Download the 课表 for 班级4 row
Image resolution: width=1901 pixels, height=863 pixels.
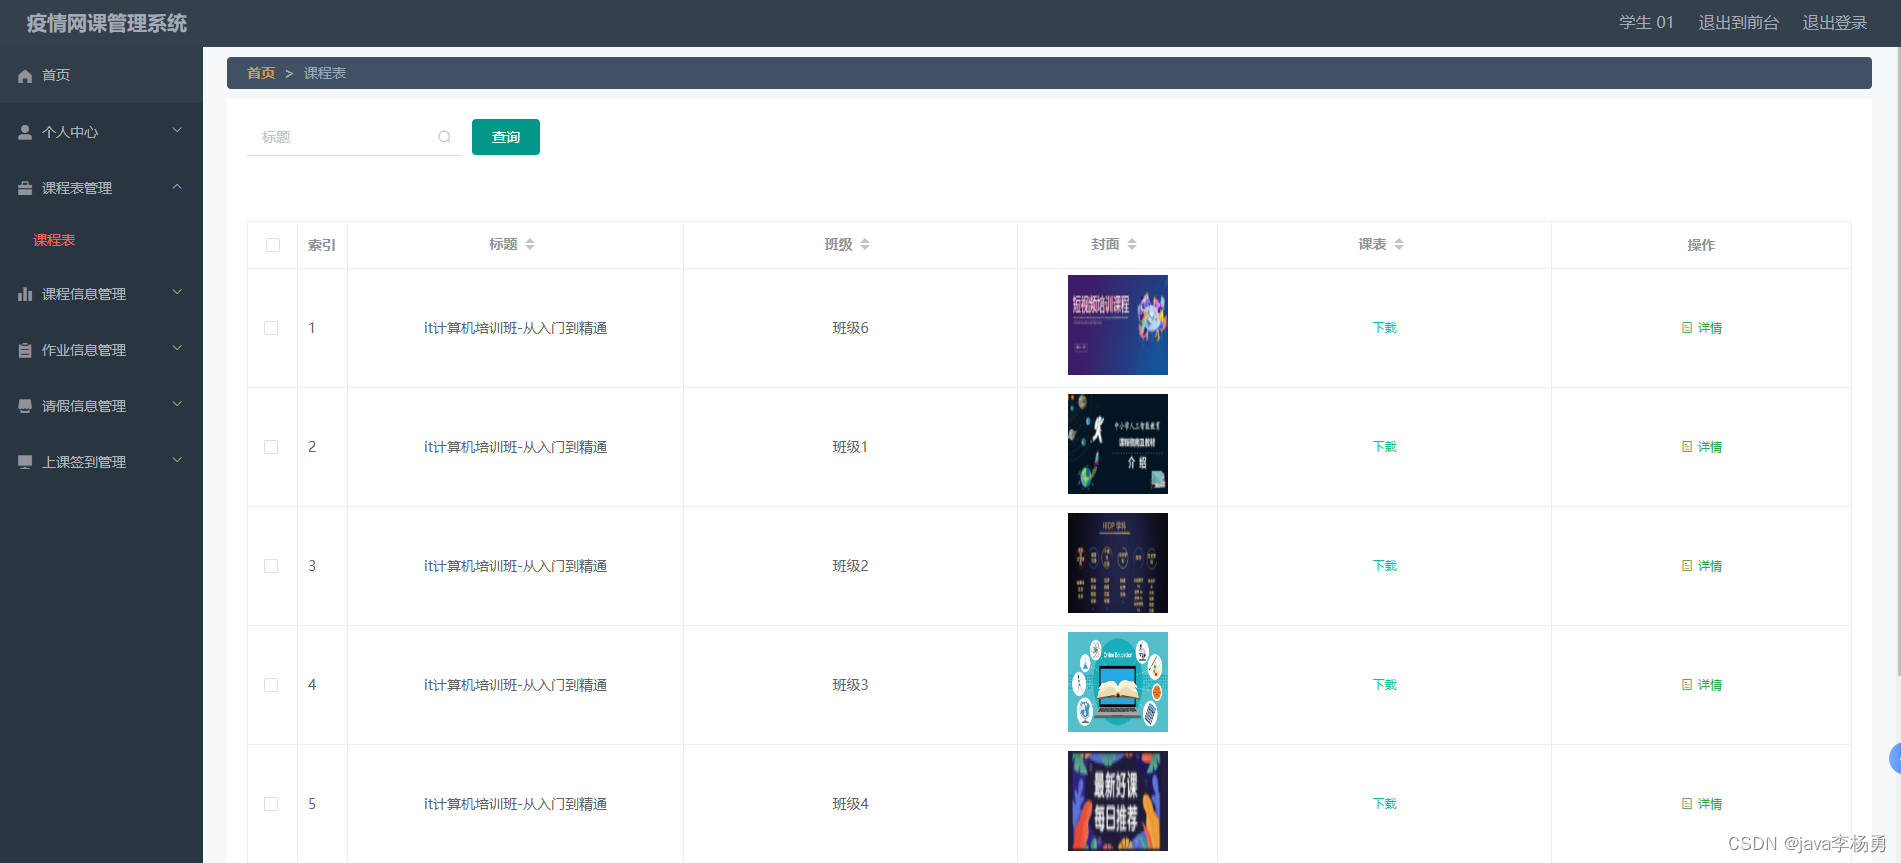pos(1385,804)
